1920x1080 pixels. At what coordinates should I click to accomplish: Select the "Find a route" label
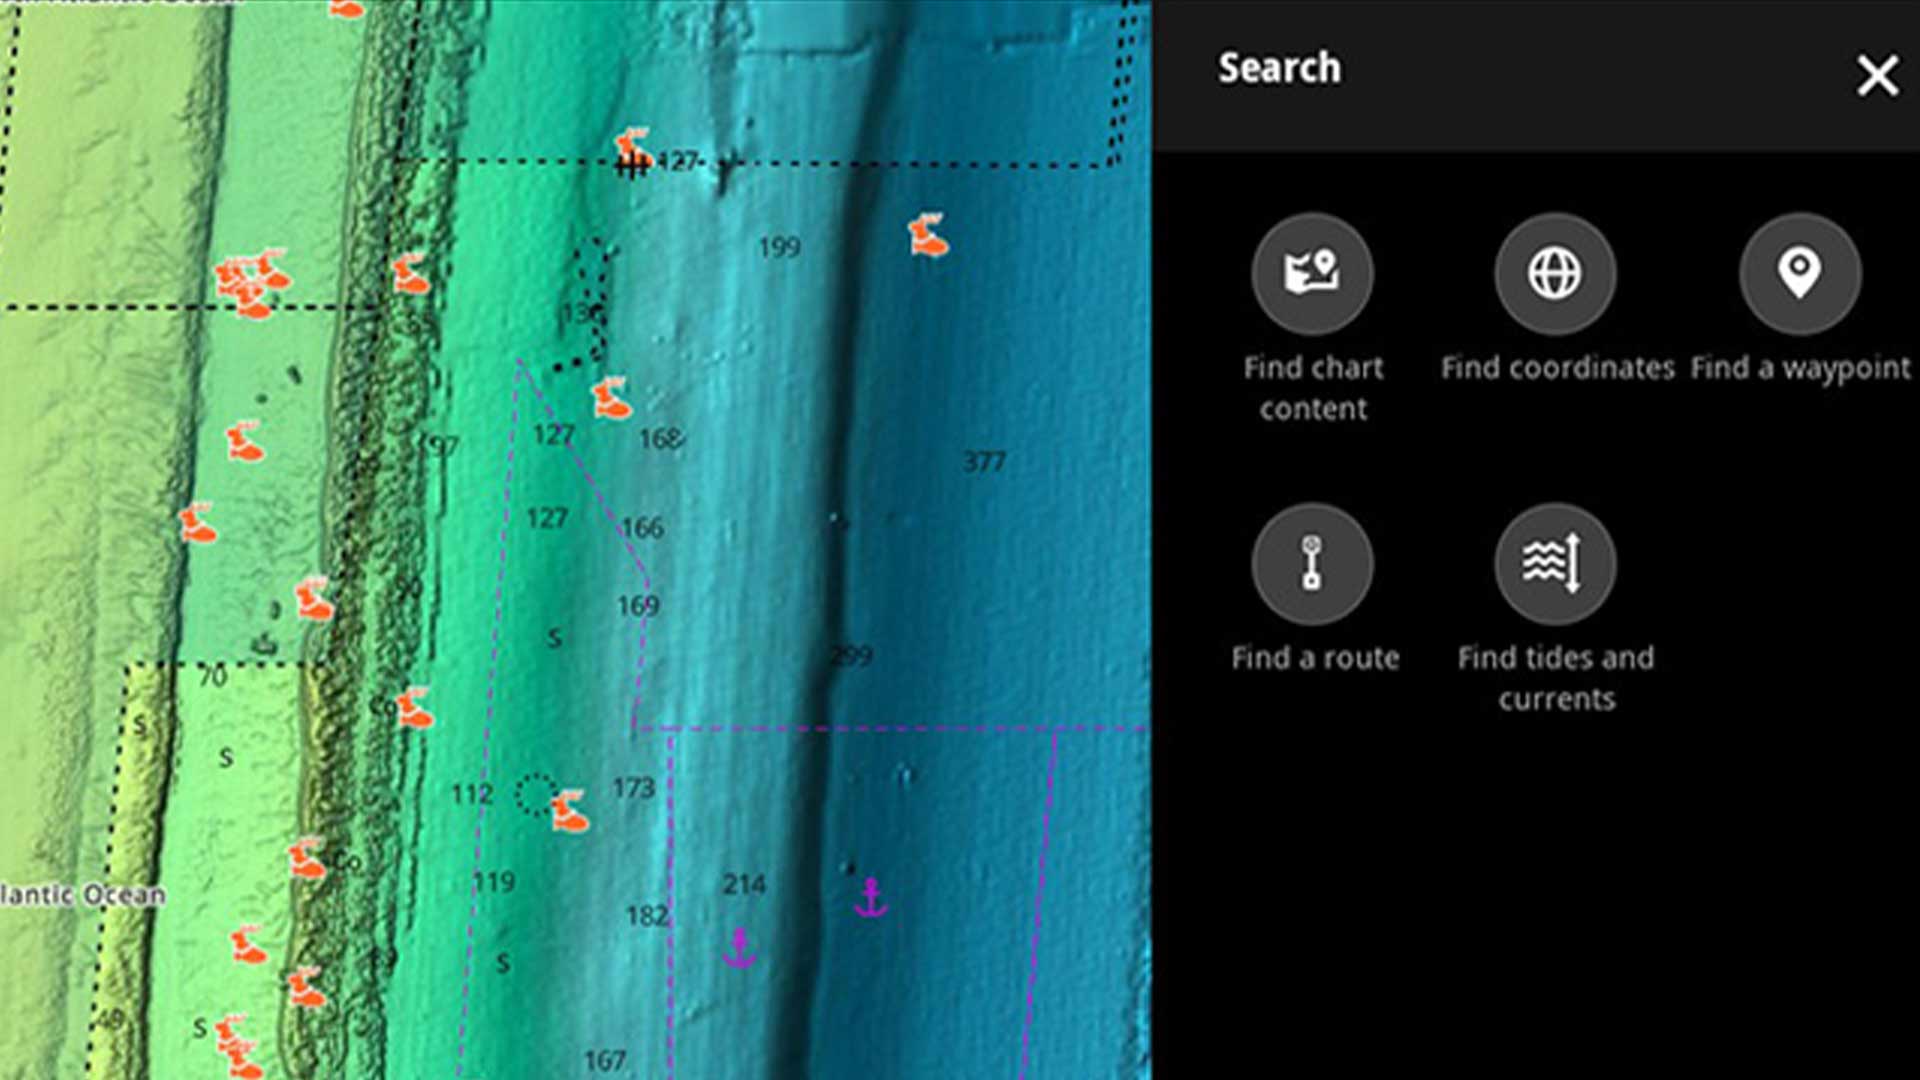[1315, 658]
